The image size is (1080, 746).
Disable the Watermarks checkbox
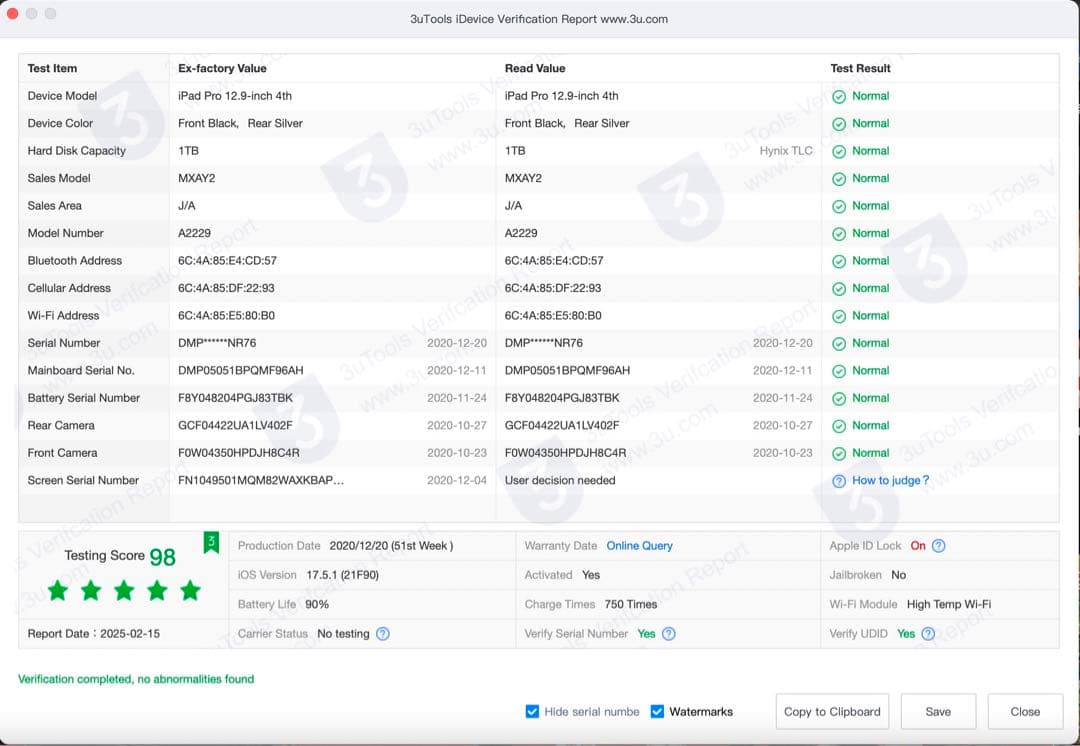pos(657,711)
